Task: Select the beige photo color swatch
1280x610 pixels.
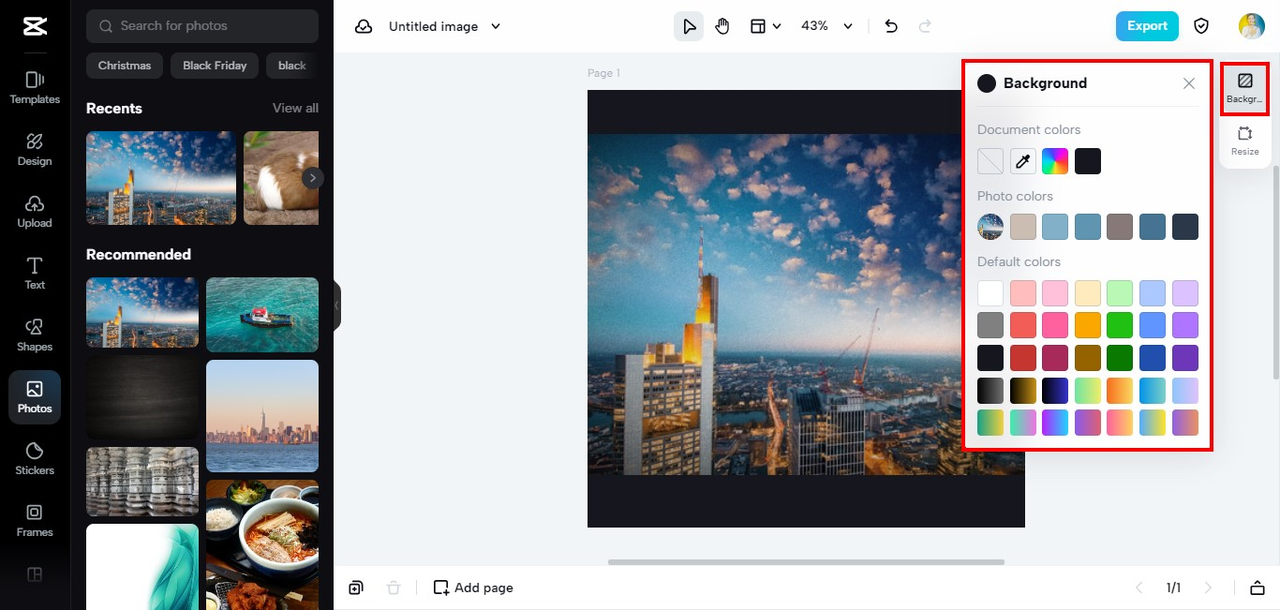Action: tap(1023, 227)
